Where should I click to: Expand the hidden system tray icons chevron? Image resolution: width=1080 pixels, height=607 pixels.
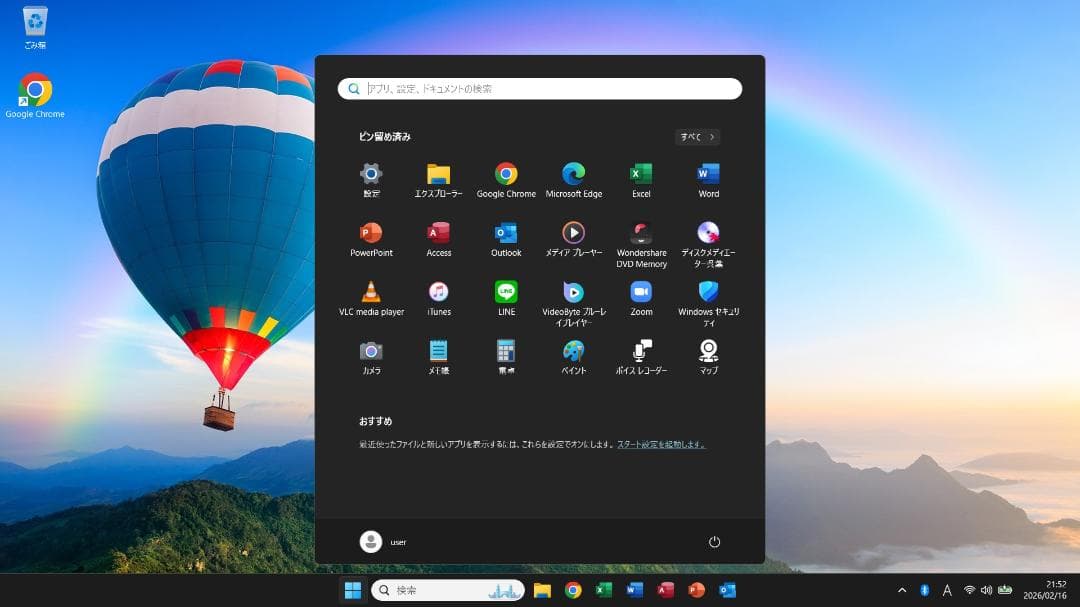pyautogui.click(x=902, y=590)
